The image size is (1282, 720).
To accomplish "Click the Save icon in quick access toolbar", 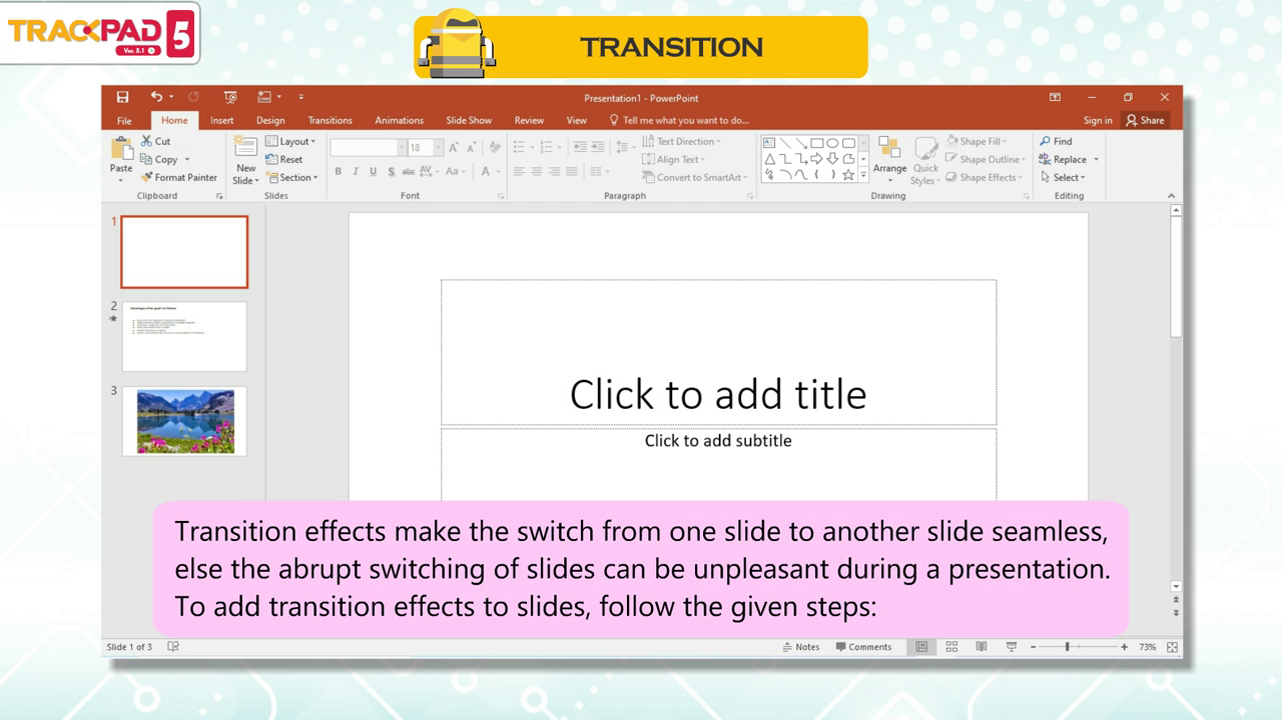I will click(x=122, y=97).
